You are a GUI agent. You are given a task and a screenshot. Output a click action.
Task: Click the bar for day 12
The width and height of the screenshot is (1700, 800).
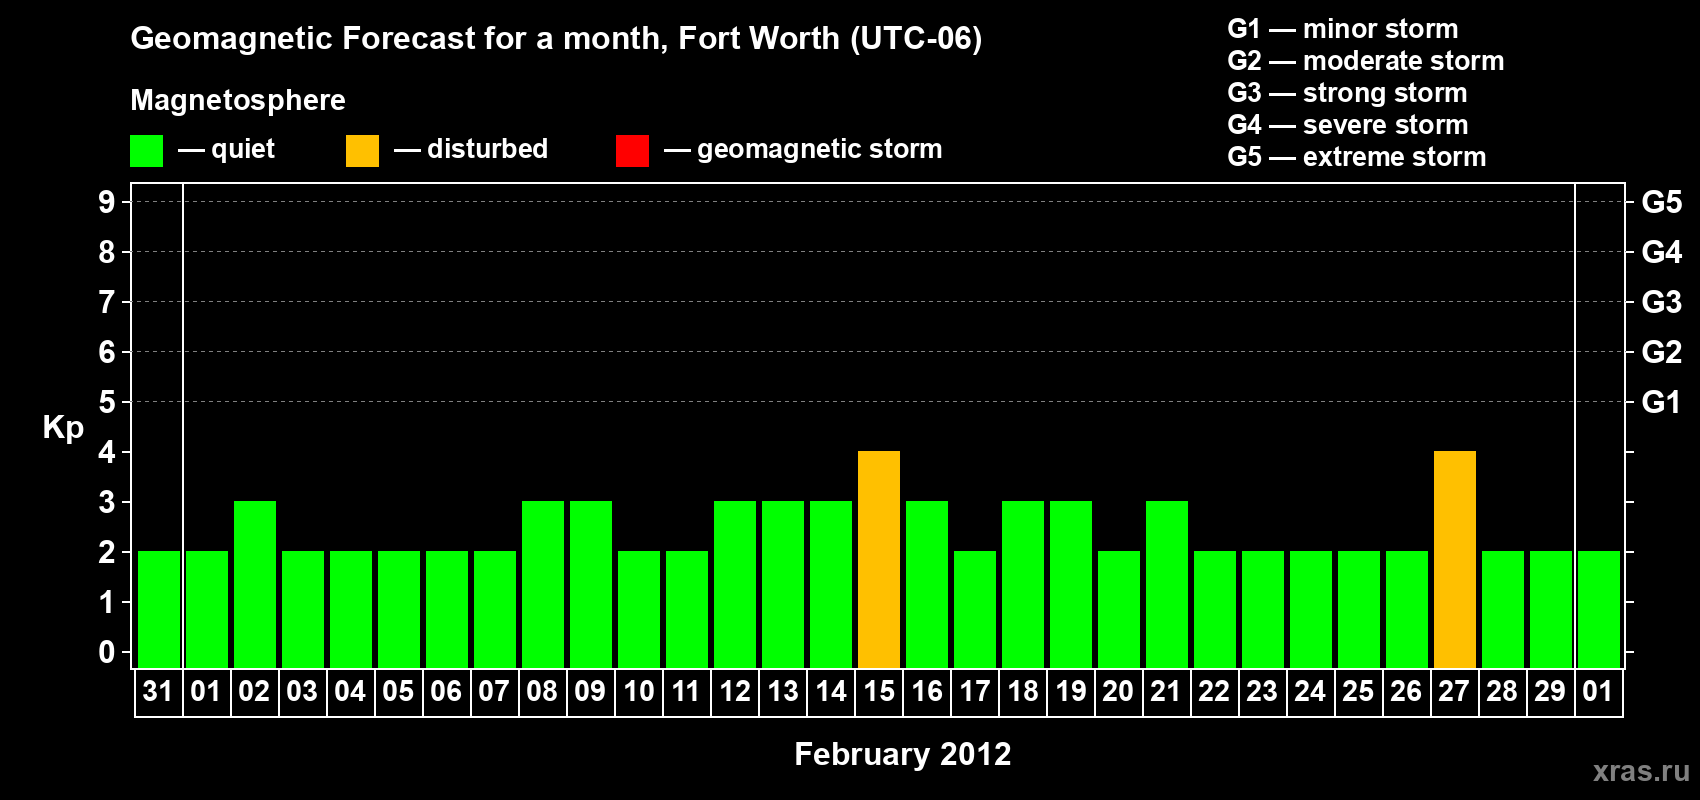coord(735,584)
